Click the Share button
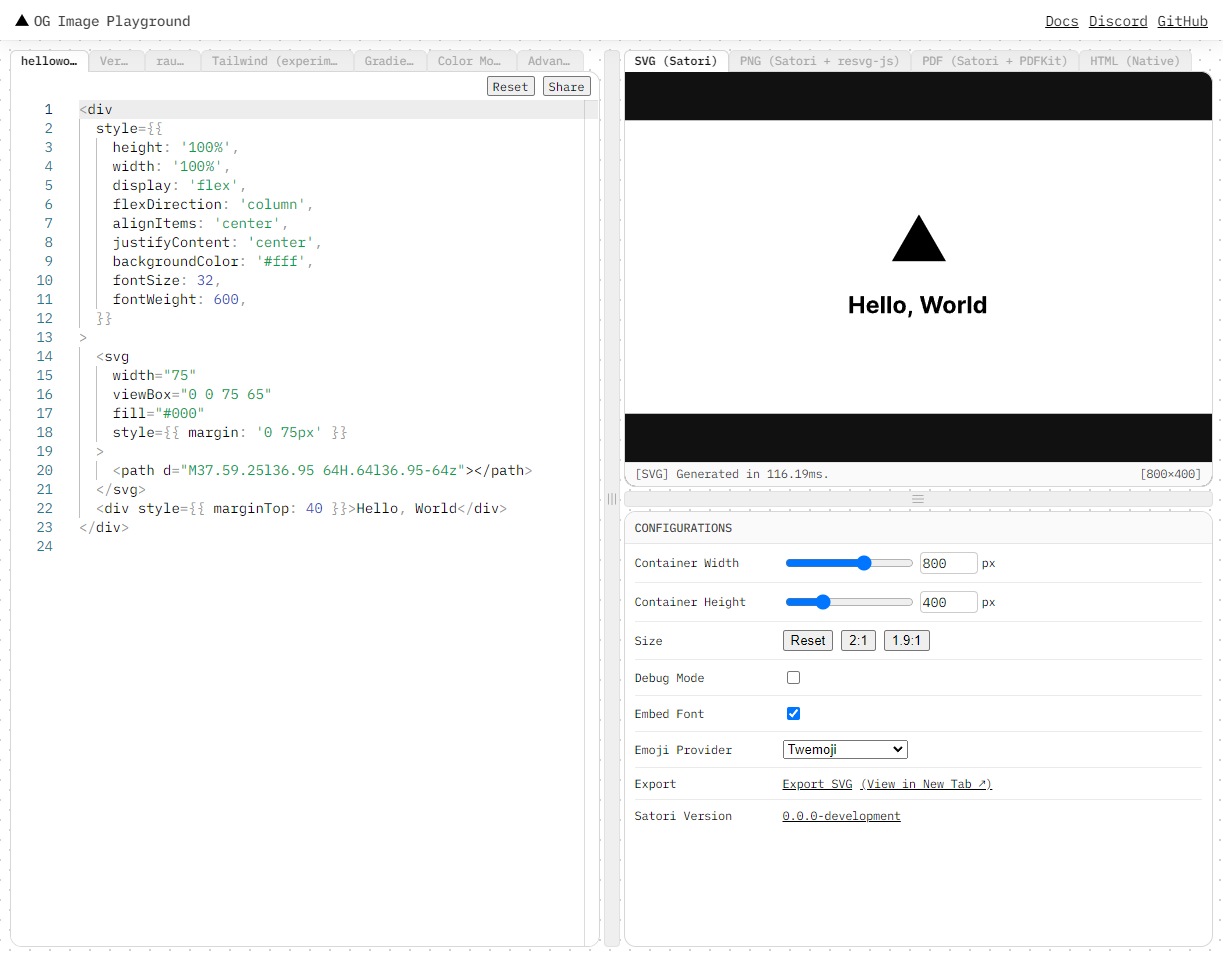 [566, 87]
